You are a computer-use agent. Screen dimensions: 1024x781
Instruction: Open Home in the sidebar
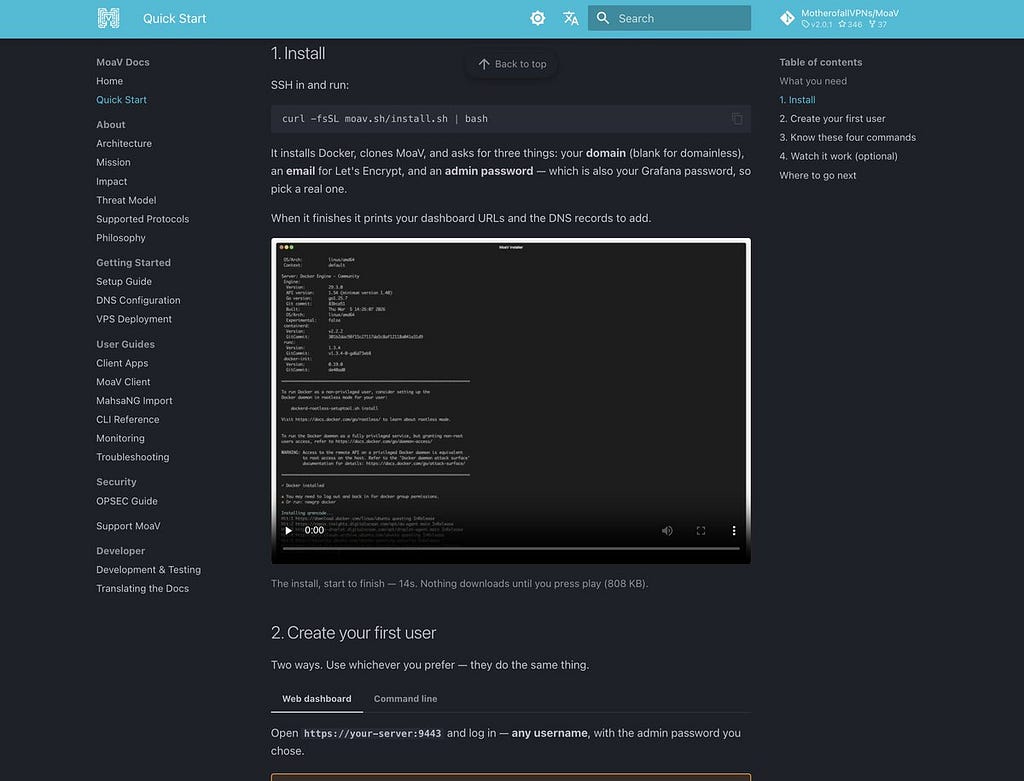(110, 81)
